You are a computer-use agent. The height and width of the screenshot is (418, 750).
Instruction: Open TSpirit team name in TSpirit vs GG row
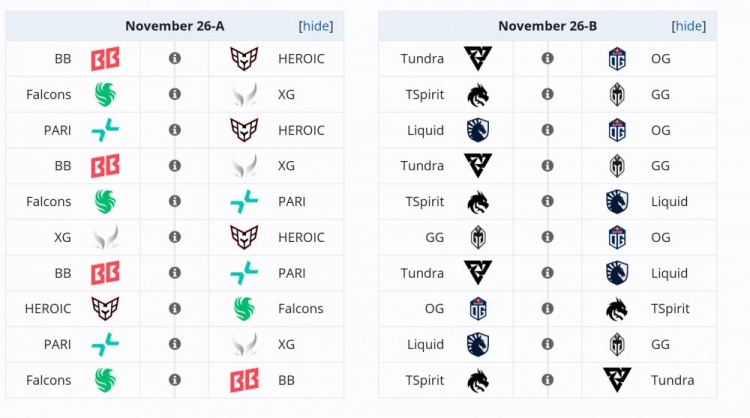[x=425, y=94]
